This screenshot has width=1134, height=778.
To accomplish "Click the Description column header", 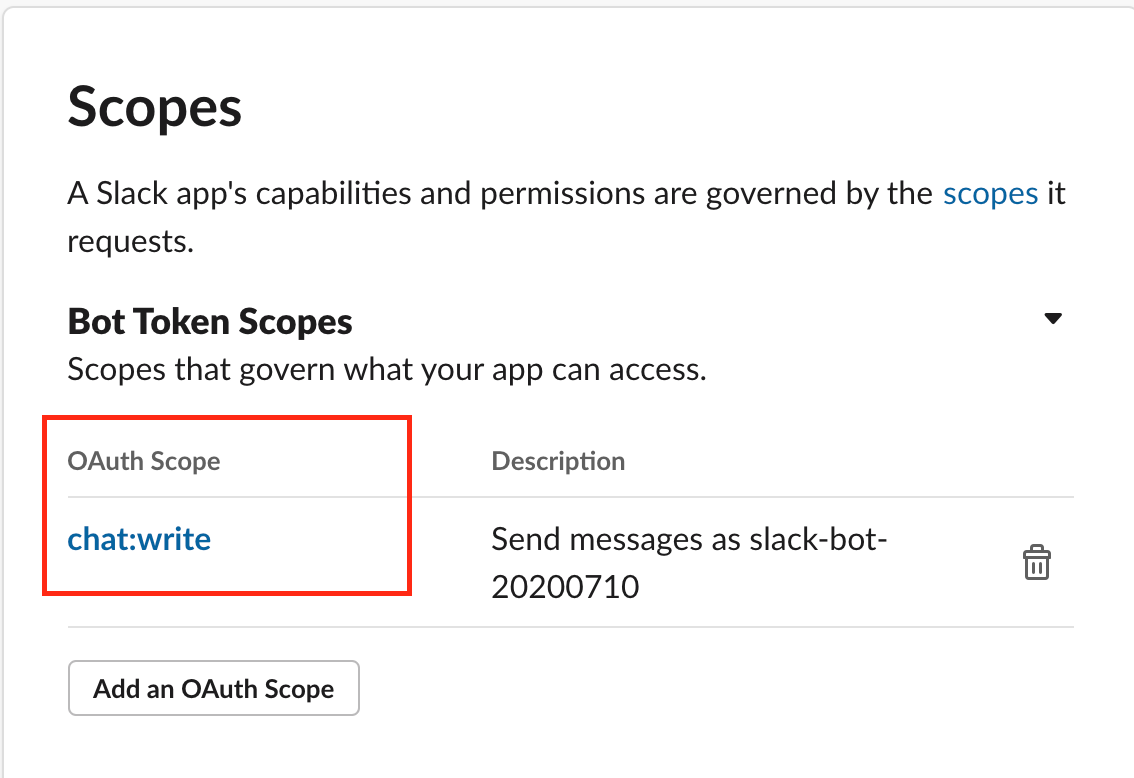I will coord(558,461).
